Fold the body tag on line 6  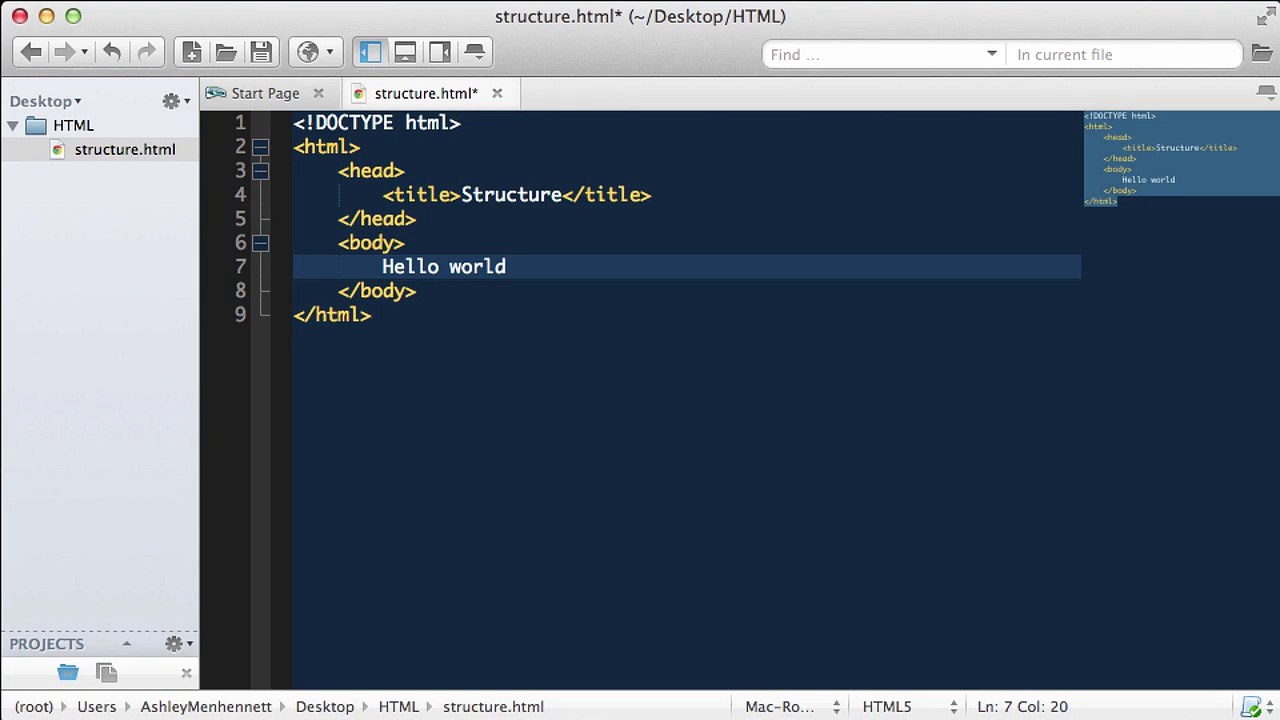click(260, 243)
